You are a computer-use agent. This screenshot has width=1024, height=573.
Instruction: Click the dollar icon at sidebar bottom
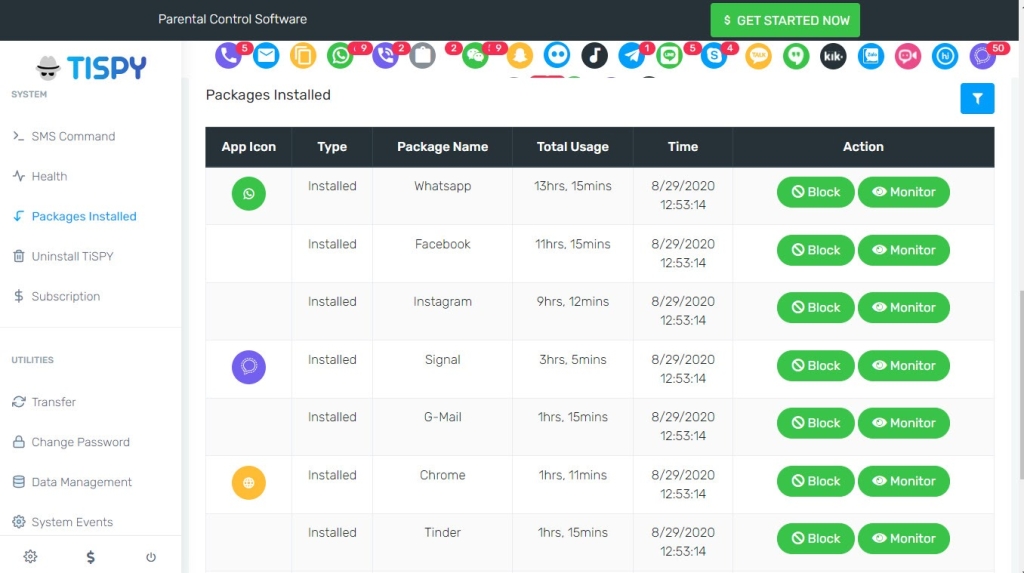pyautogui.click(x=91, y=557)
